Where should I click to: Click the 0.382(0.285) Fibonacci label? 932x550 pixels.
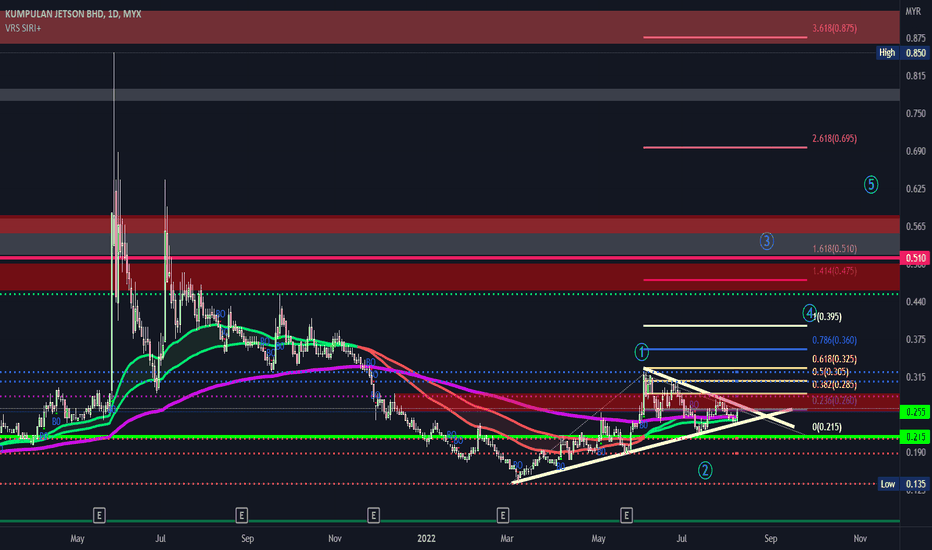tap(835, 385)
